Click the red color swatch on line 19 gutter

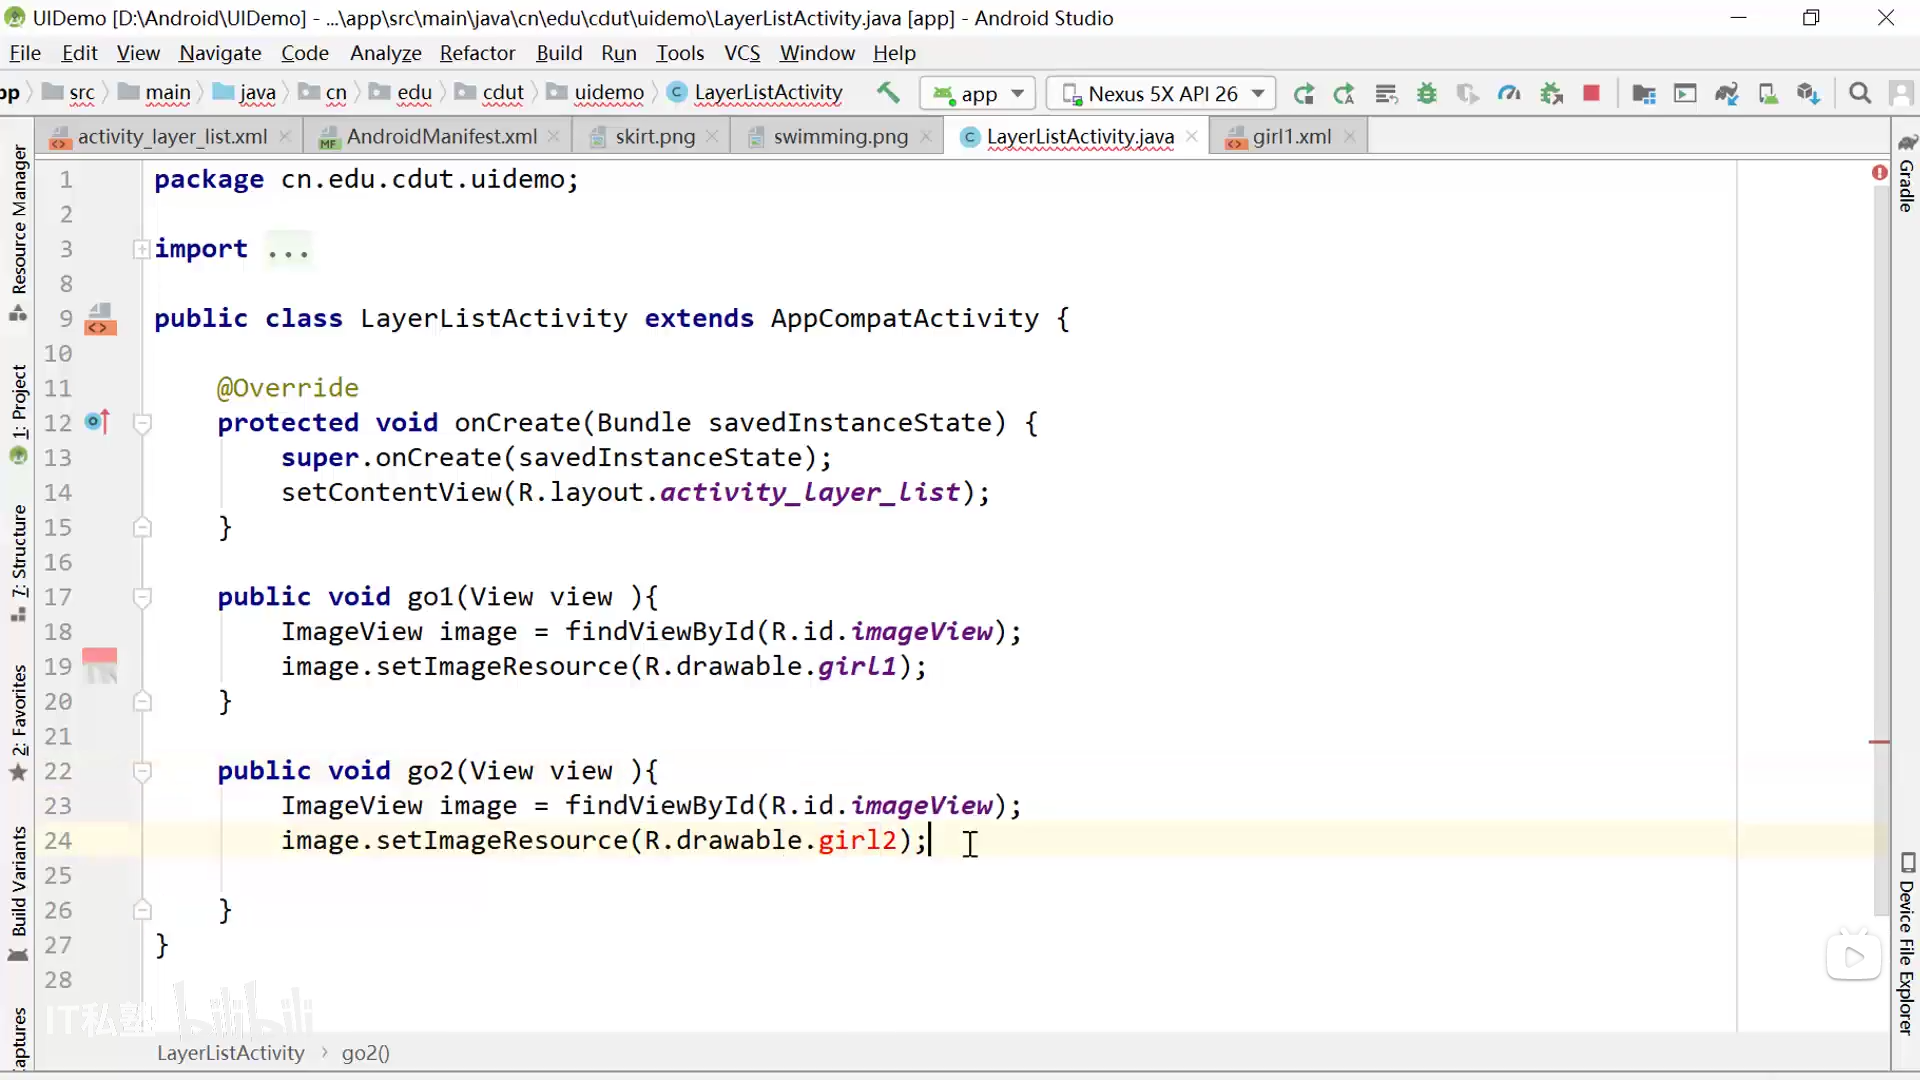pyautogui.click(x=99, y=657)
